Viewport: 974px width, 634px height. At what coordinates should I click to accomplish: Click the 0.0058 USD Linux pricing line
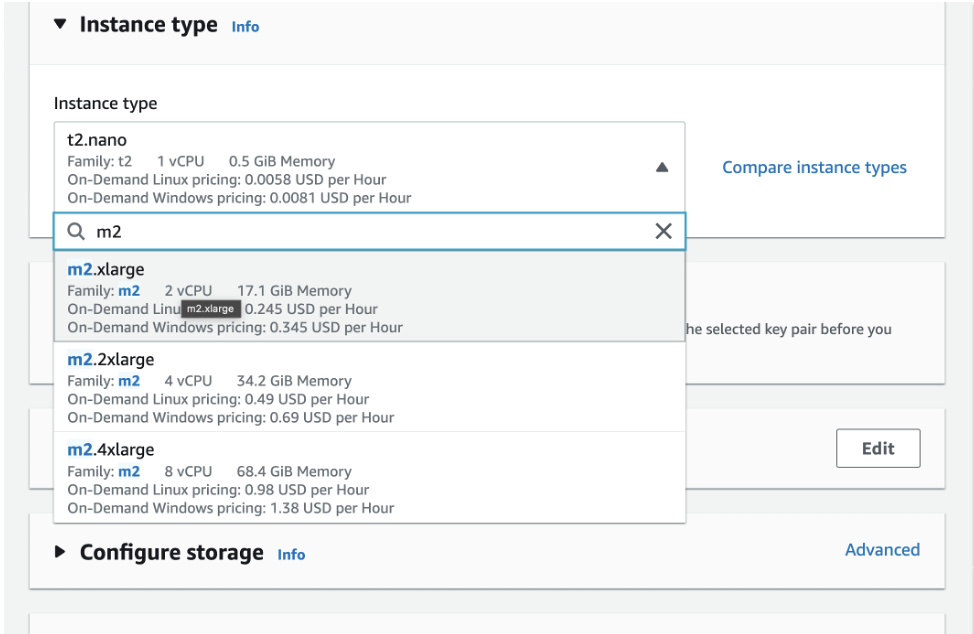coord(227,179)
